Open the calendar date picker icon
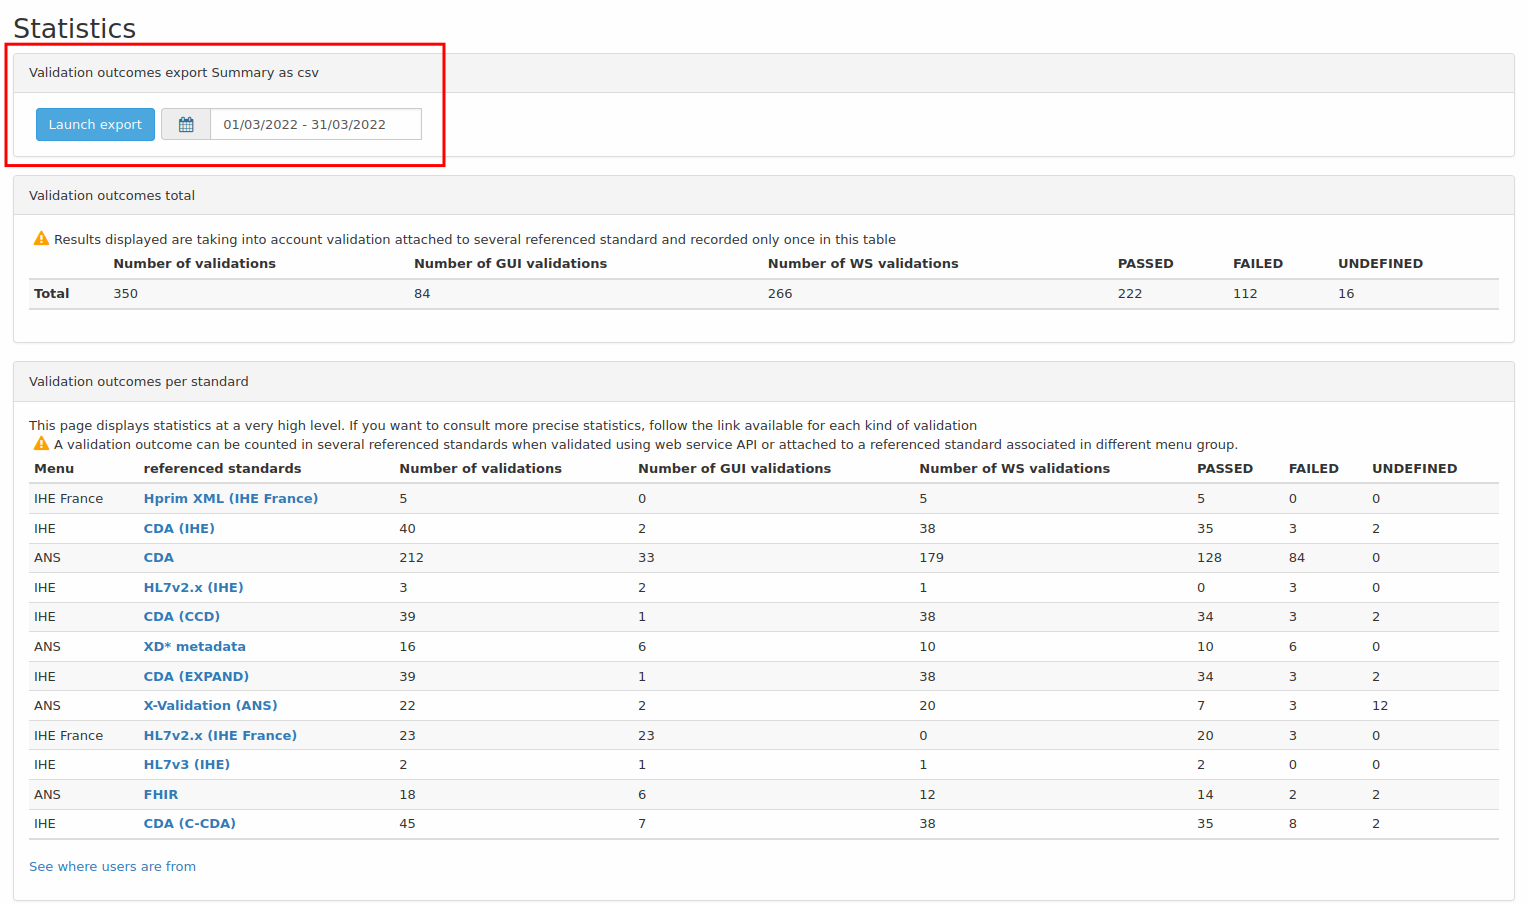This screenshot has width=1527, height=905. 186,124
